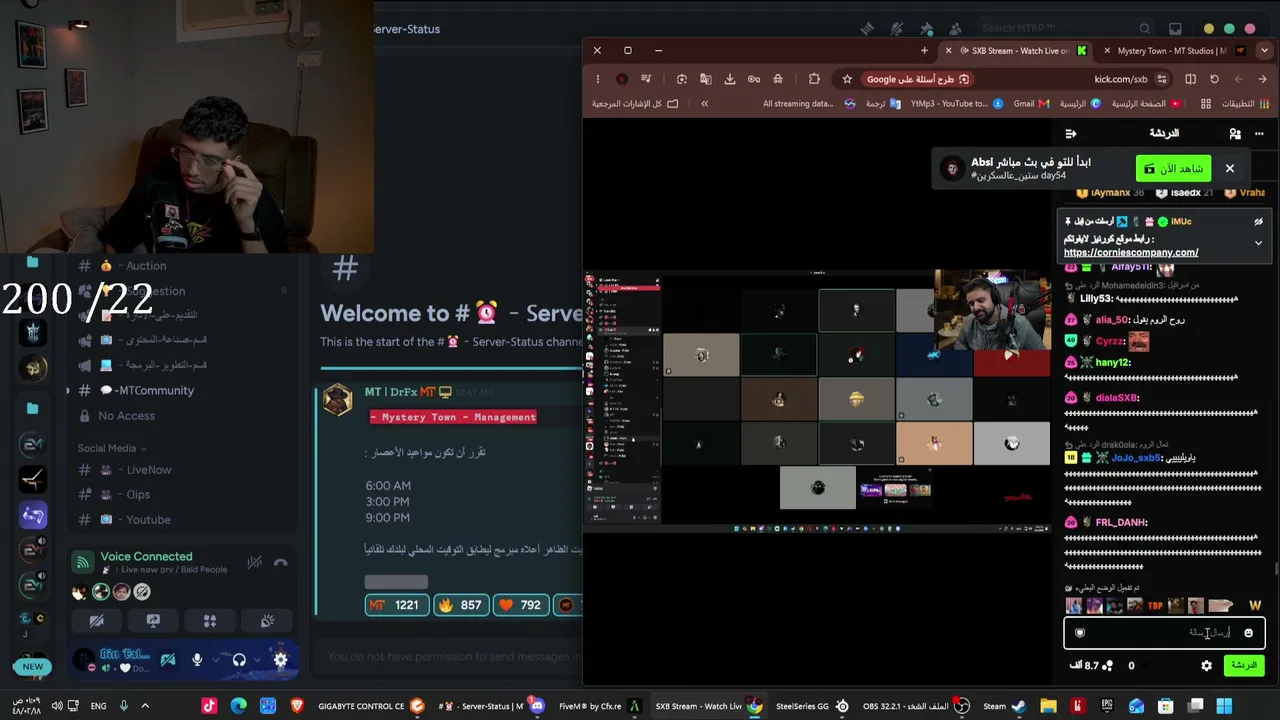Add to the fire 857 reaction
The image size is (1280, 720).
461,605
